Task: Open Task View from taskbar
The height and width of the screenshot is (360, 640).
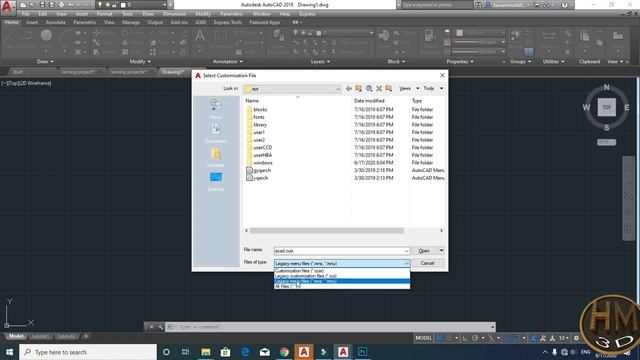Action: click(185, 352)
